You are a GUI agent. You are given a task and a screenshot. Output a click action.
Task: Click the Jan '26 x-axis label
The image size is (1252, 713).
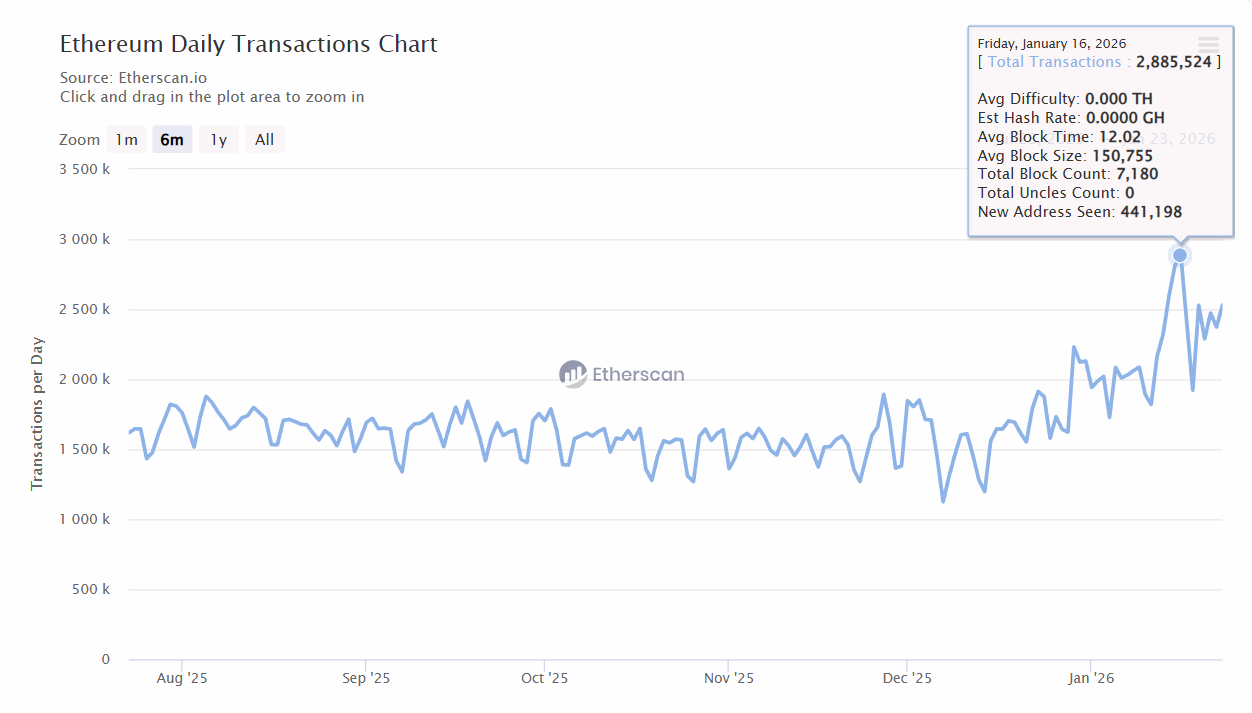pyautogui.click(x=1091, y=678)
